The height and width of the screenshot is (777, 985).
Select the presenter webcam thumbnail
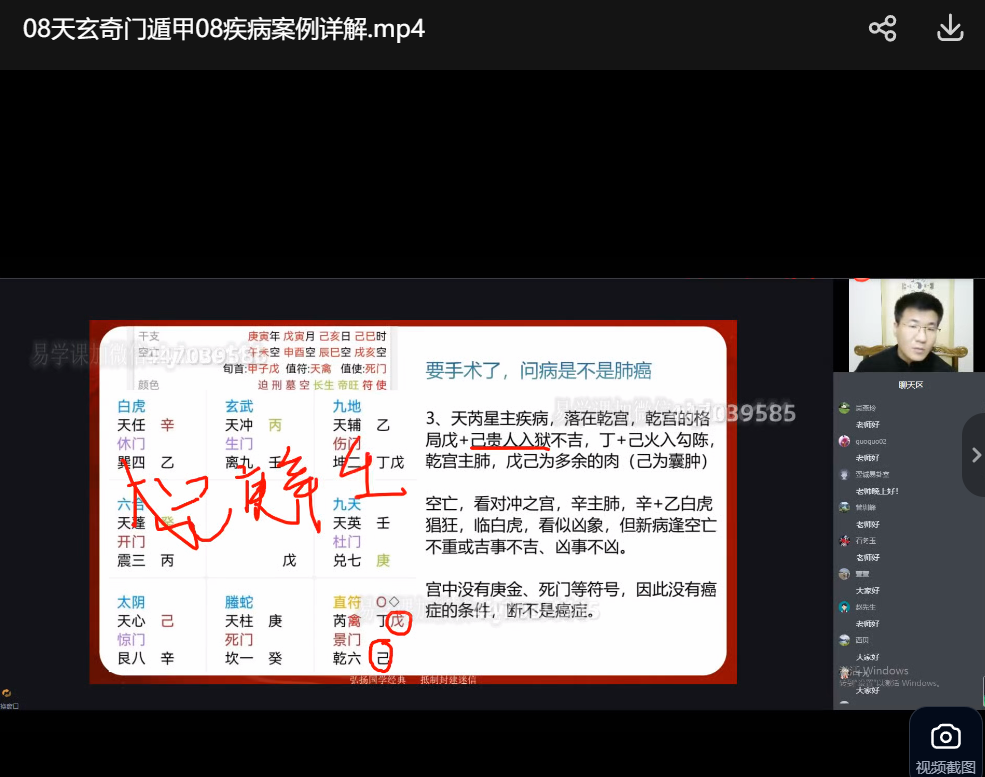pos(910,326)
